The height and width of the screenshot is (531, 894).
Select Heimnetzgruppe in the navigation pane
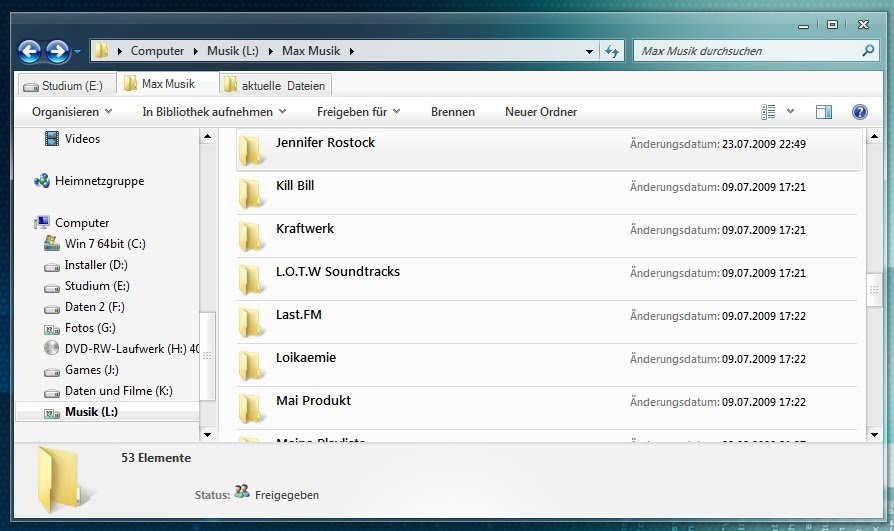click(x=99, y=181)
